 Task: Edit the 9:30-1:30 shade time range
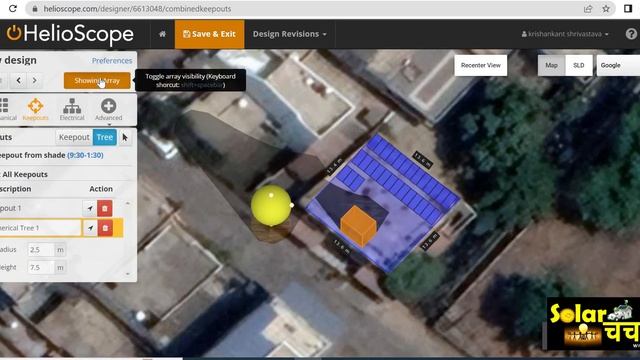click(85, 155)
